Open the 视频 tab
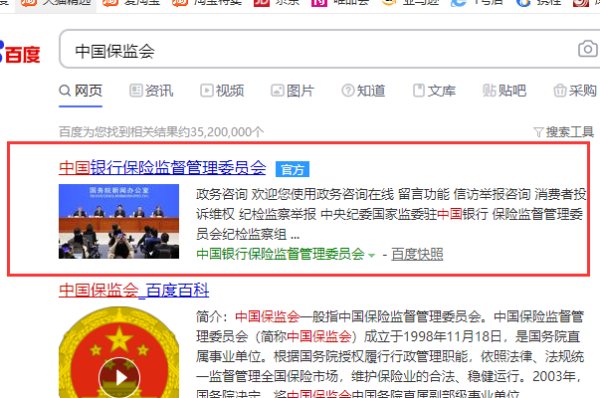Viewport: 600px width, 398px height. pos(222,91)
